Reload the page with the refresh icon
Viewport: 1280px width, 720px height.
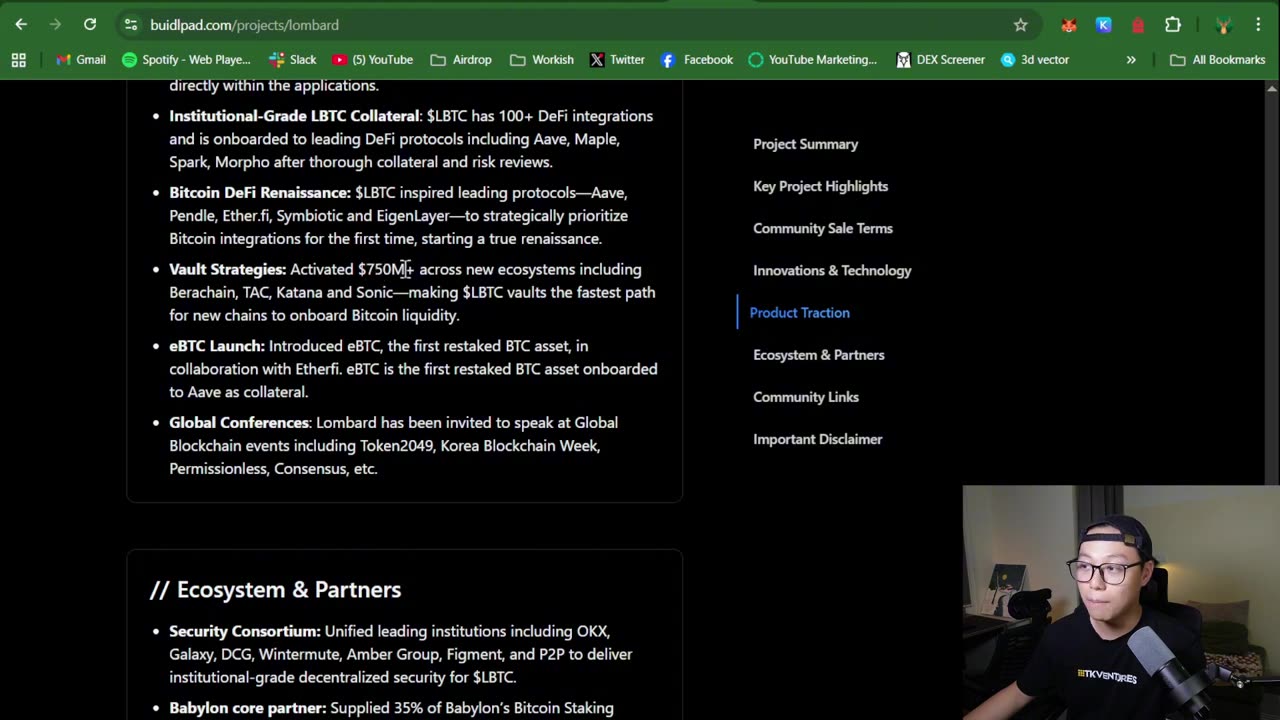pyautogui.click(x=90, y=24)
